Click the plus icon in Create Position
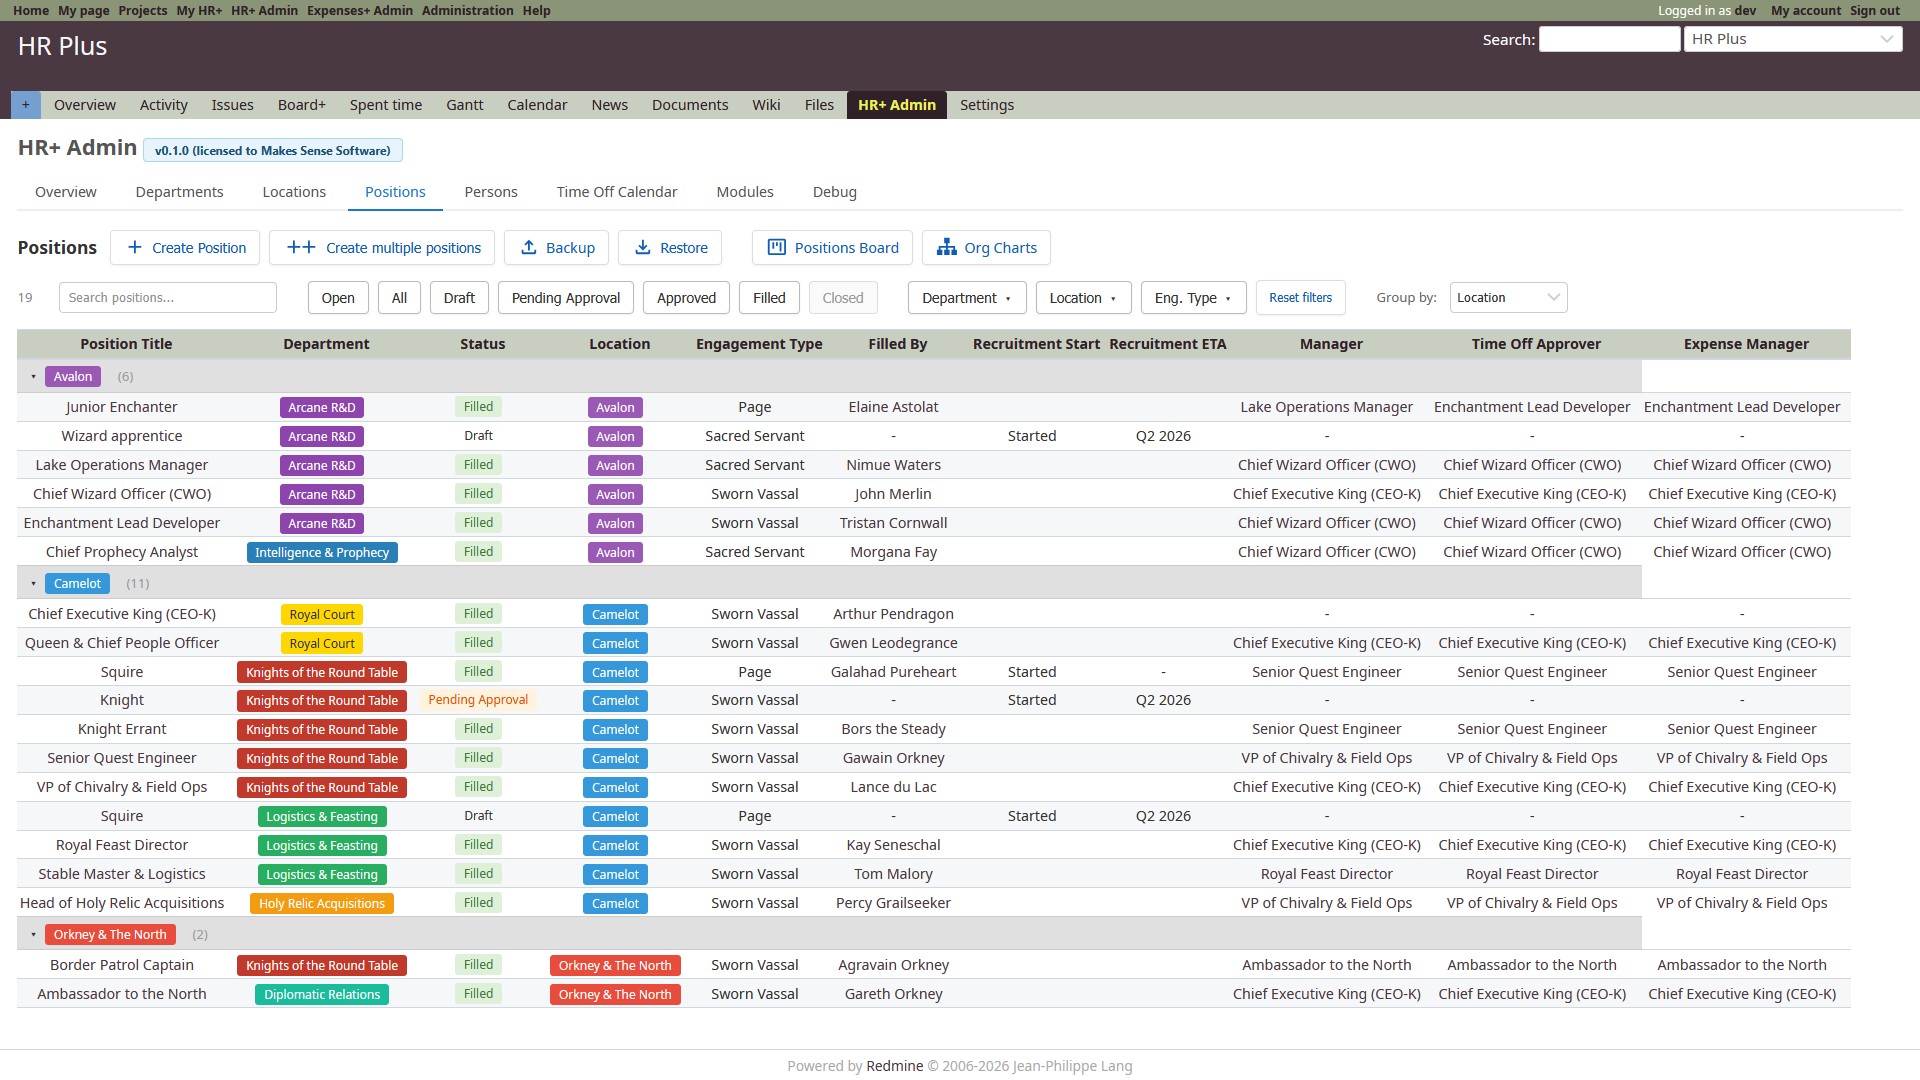Image resolution: width=1920 pixels, height=1080 pixels. point(134,248)
